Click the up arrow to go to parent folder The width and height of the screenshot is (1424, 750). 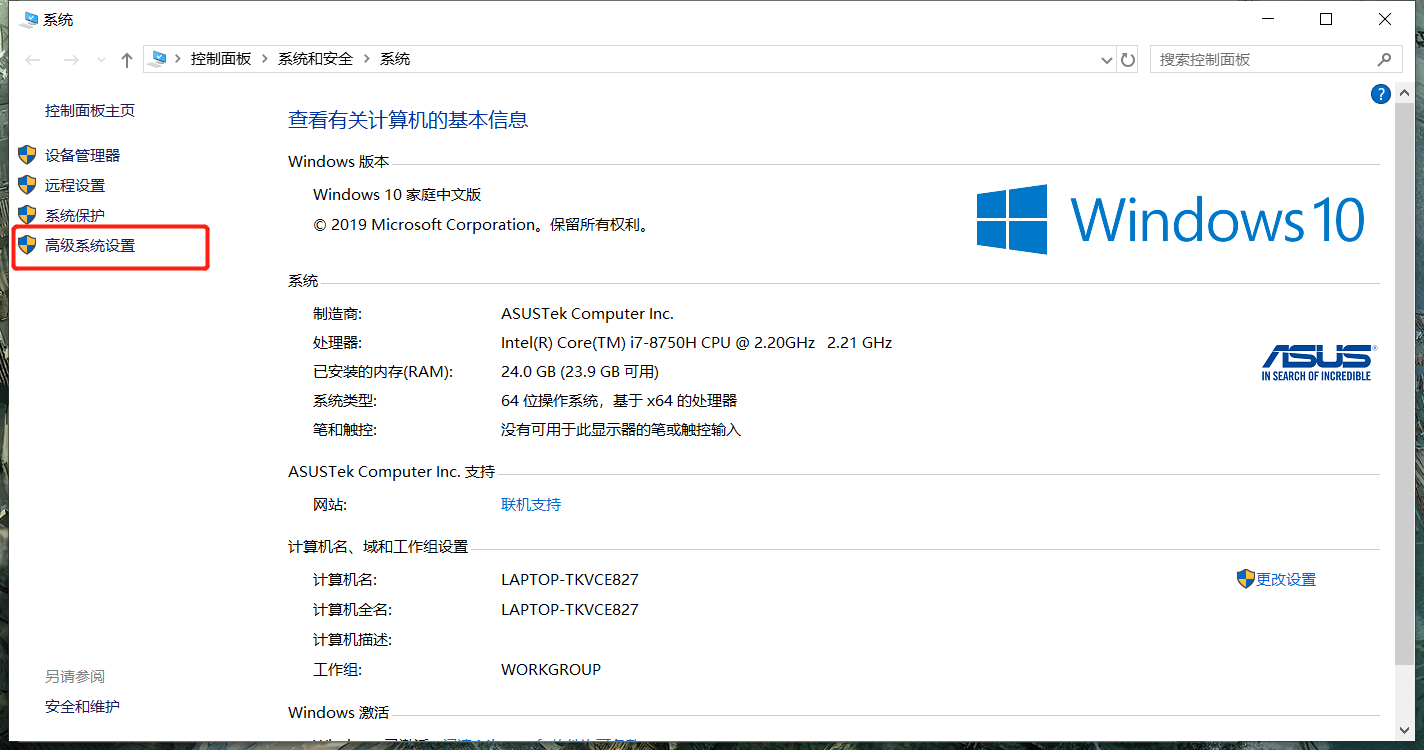(x=126, y=59)
